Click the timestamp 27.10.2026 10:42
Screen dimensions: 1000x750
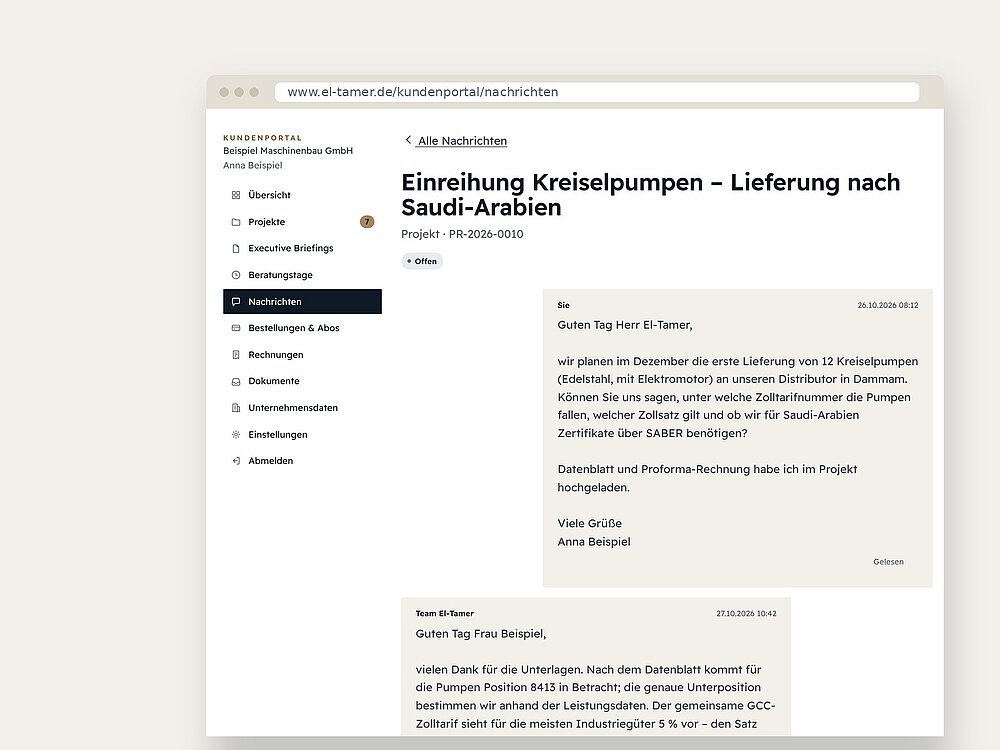[746, 614]
